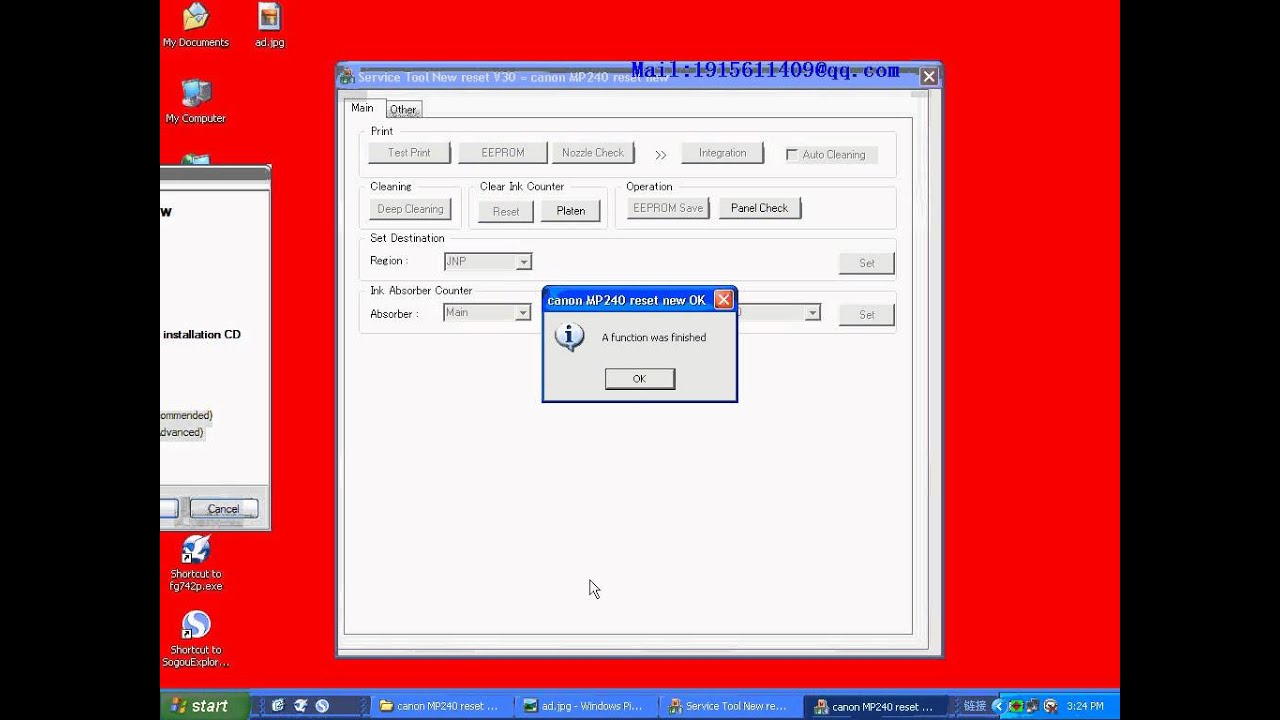This screenshot has width=1280, height=720.
Task: Click the taskbar clock showing 3:24 PM
Action: (1085, 706)
